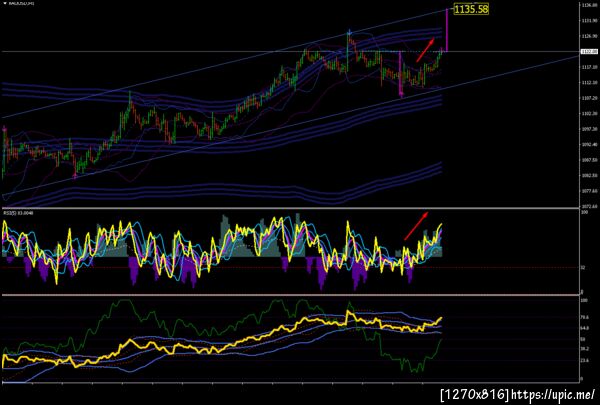
Task: Select the yellow 1135.58 price target label
Action: 471,9
